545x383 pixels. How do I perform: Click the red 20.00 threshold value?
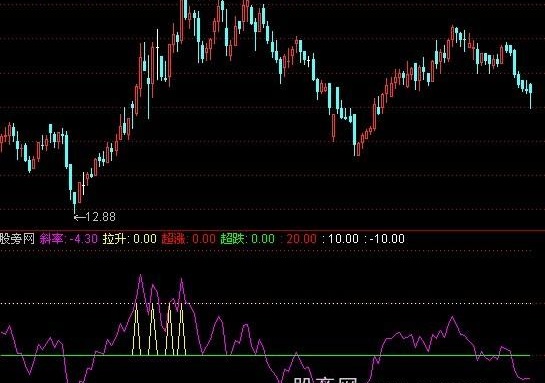pos(301,239)
